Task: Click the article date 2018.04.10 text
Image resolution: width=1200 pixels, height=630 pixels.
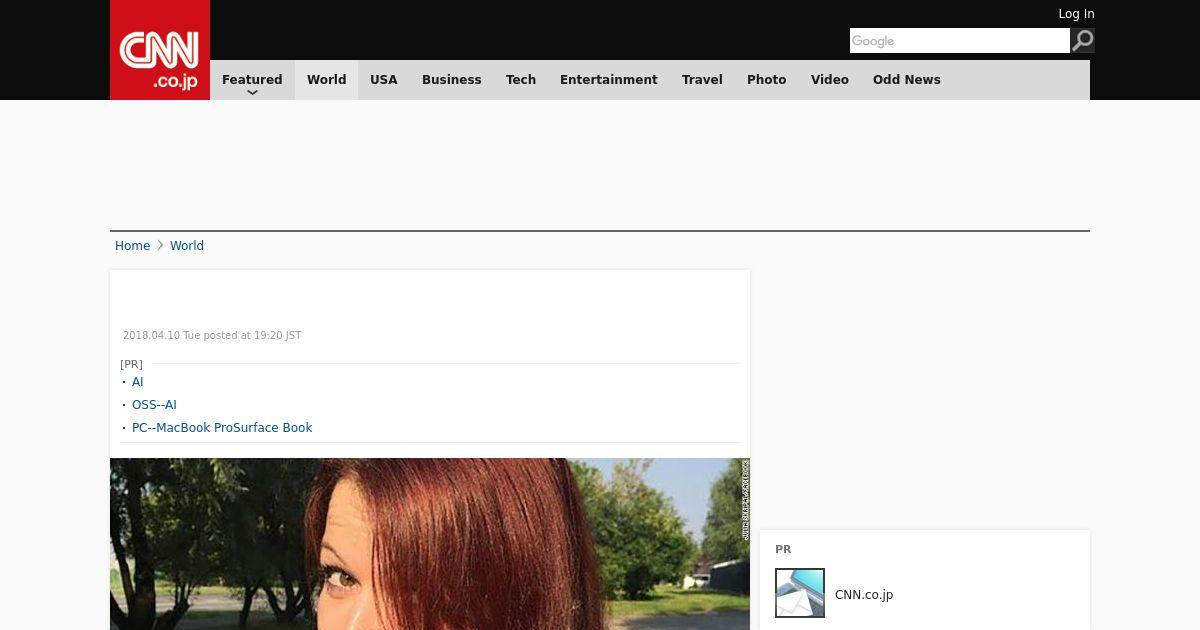Action: (212, 336)
